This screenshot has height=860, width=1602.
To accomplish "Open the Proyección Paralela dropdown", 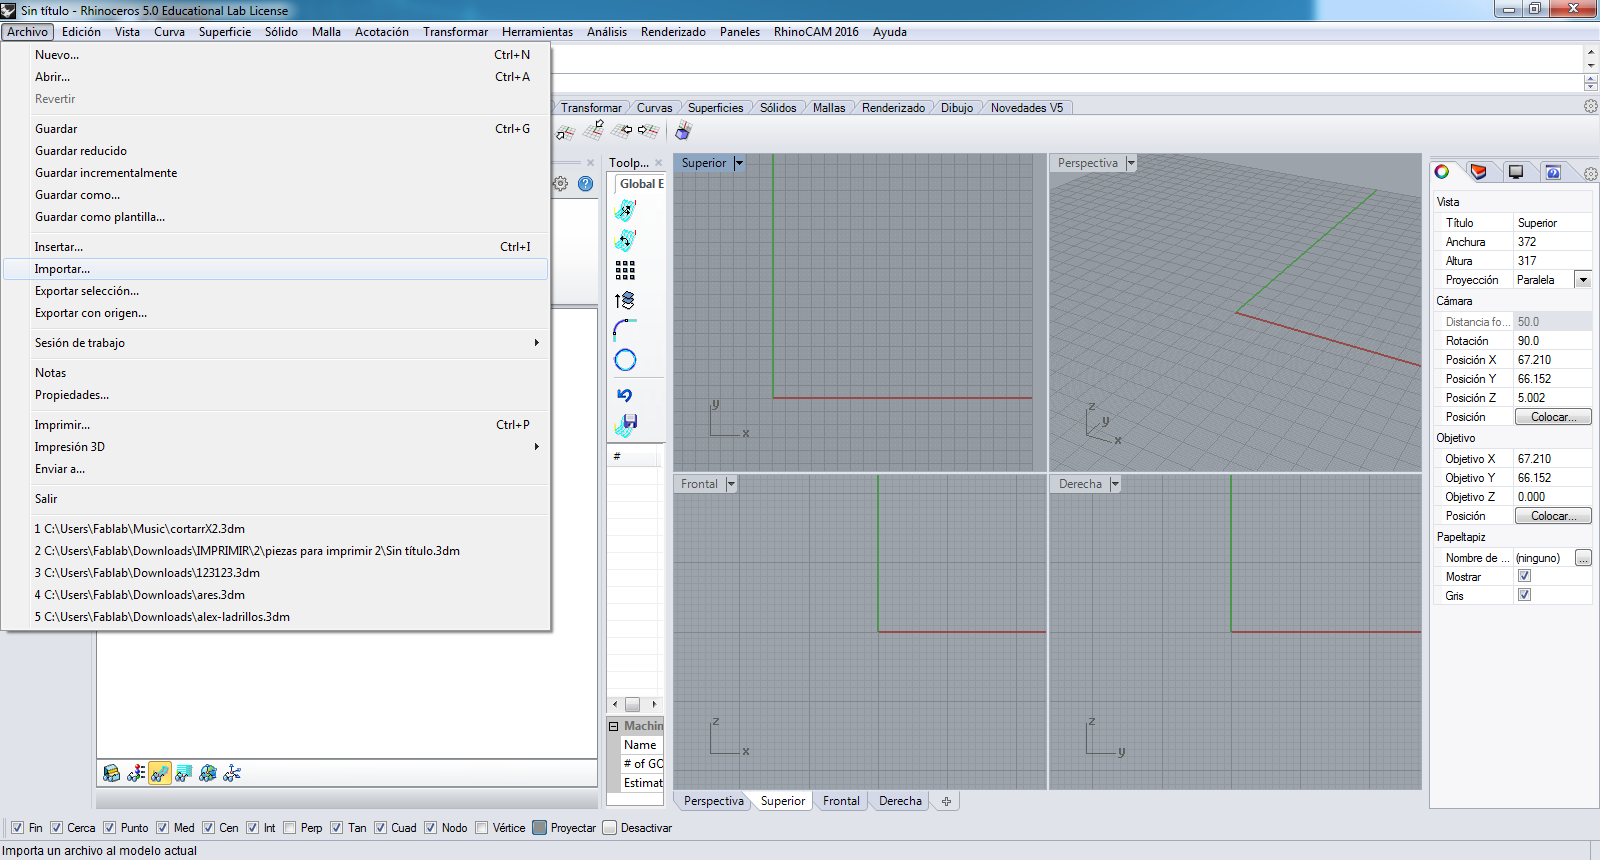I will point(1583,280).
